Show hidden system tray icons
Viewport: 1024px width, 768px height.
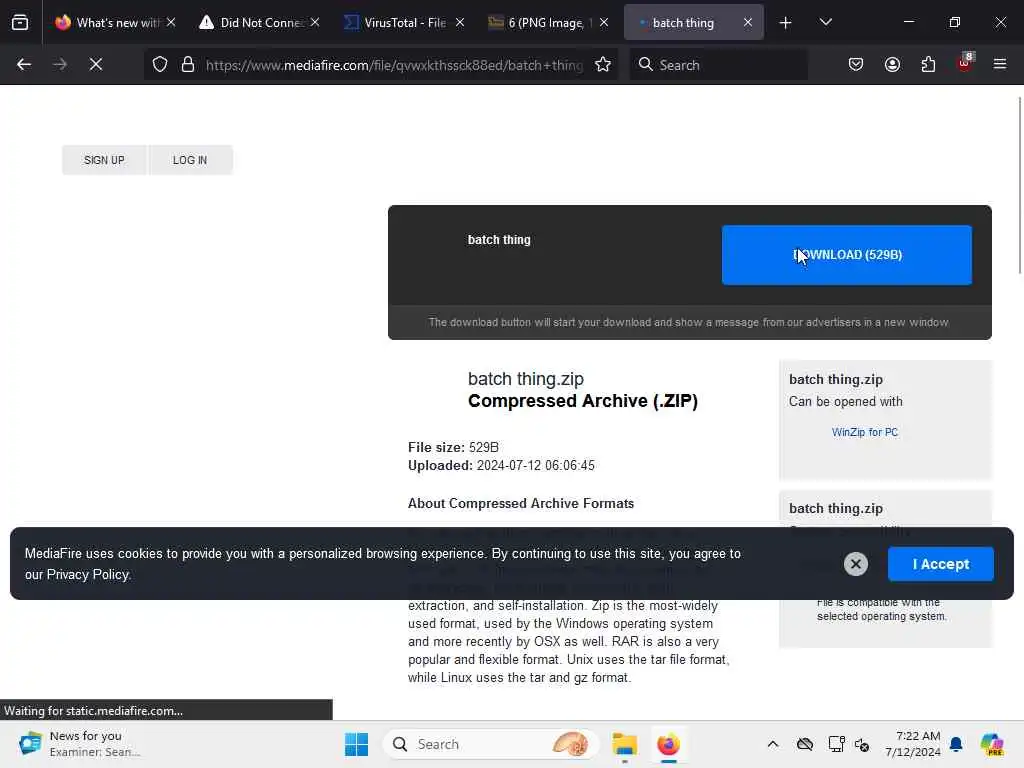coord(773,744)
